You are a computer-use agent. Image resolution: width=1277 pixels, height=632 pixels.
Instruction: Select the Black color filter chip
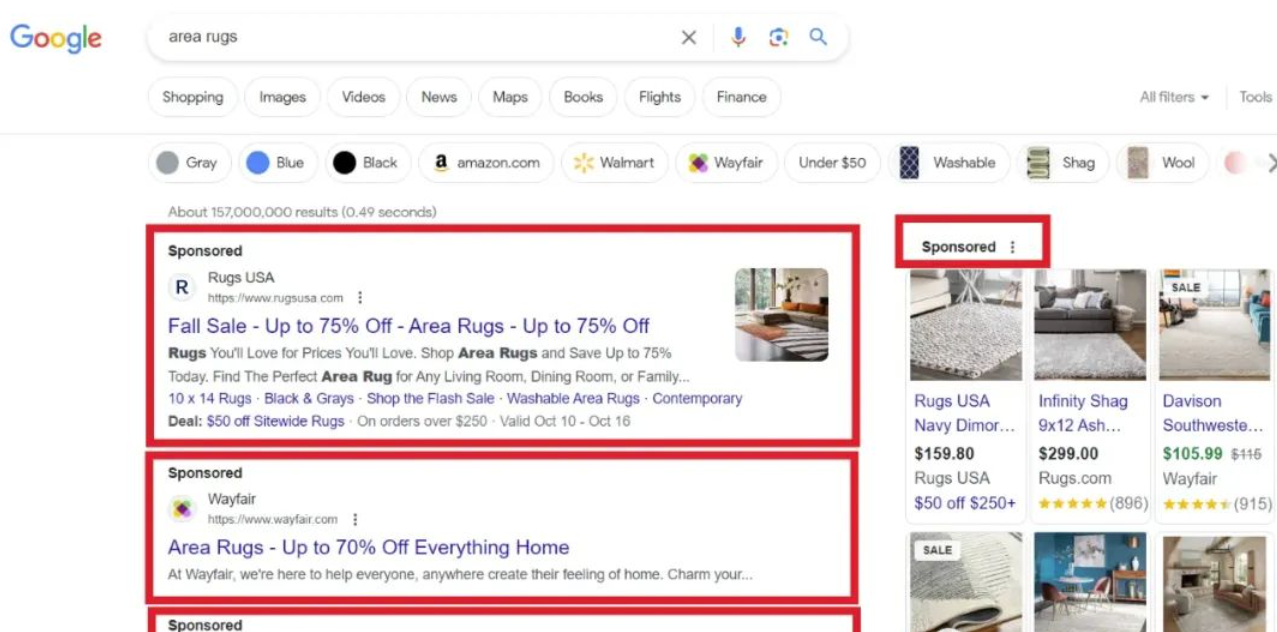click(367, 163)
